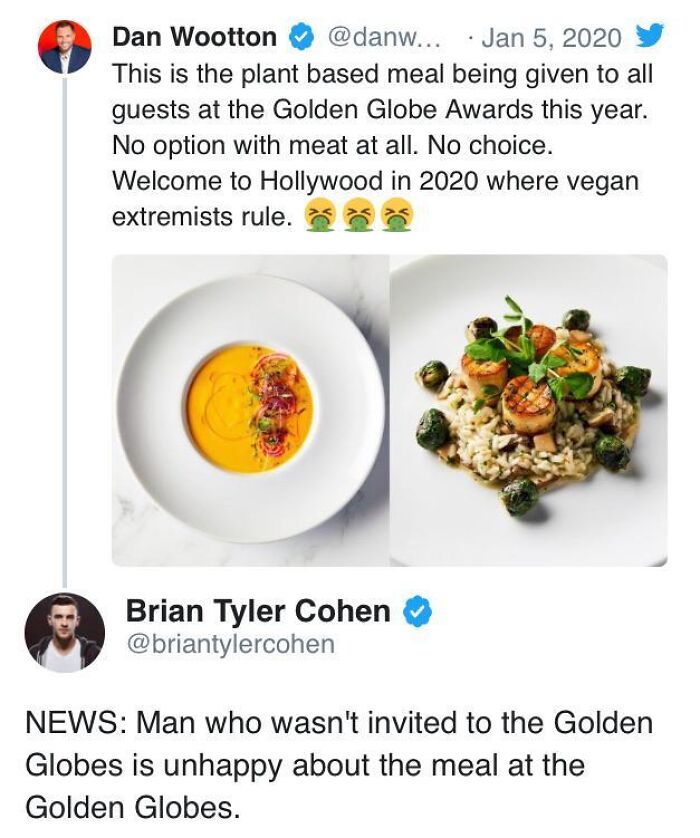Screen dimensions: 700x838
Task: Open the @briantylercohen handle
Action: click(230, 644)
